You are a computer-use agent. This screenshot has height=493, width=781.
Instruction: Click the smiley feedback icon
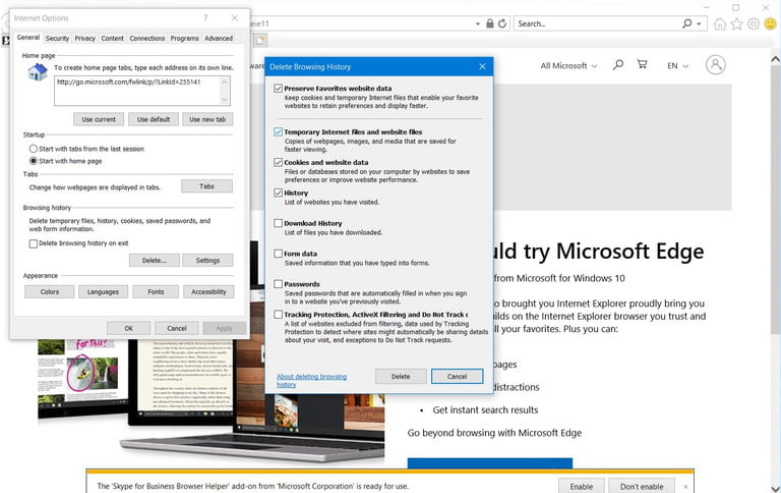click(x=771, y=24)
